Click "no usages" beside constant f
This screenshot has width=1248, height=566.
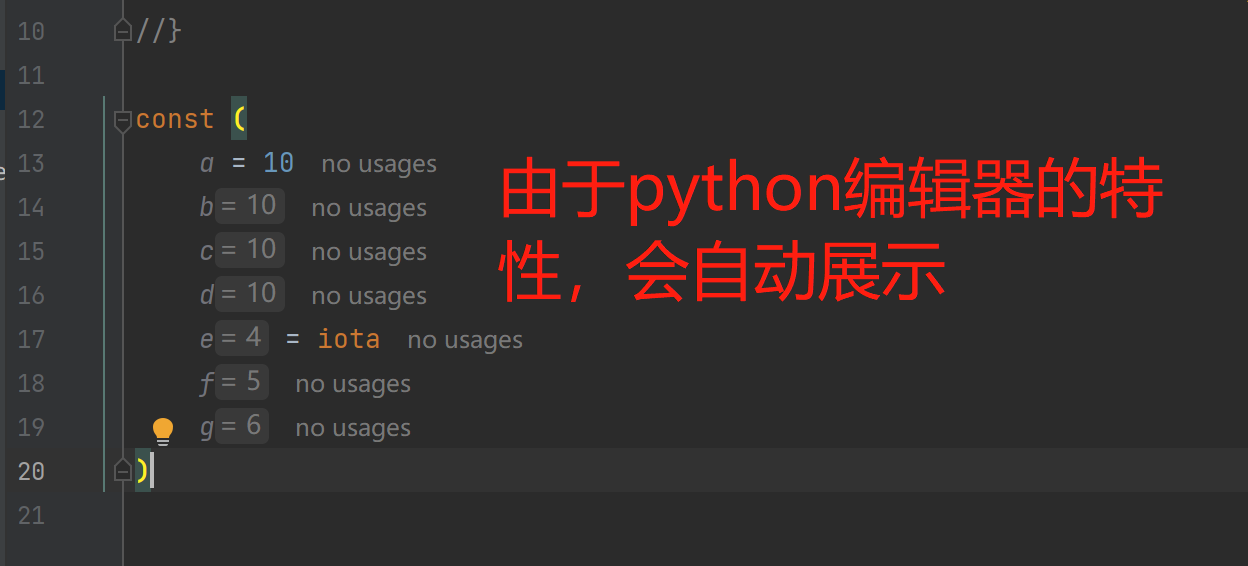pyautogui.click(x=353, y=384)
